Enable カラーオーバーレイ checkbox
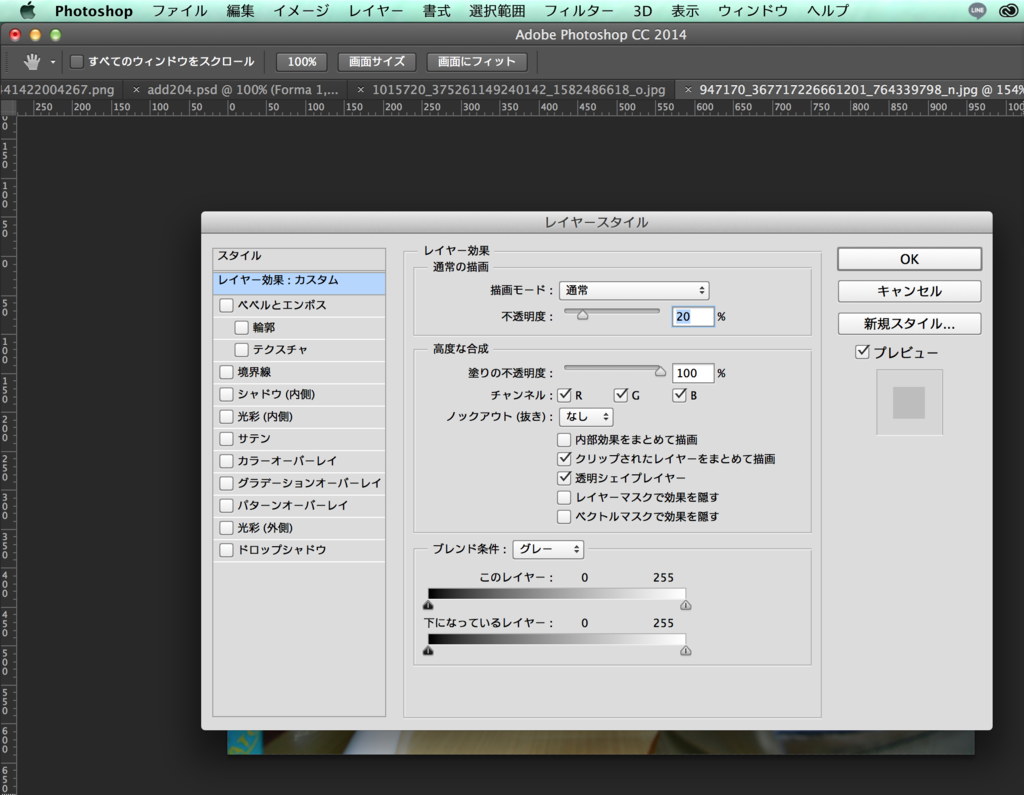This screenshot has height=795, width=1024. point(226,461)
